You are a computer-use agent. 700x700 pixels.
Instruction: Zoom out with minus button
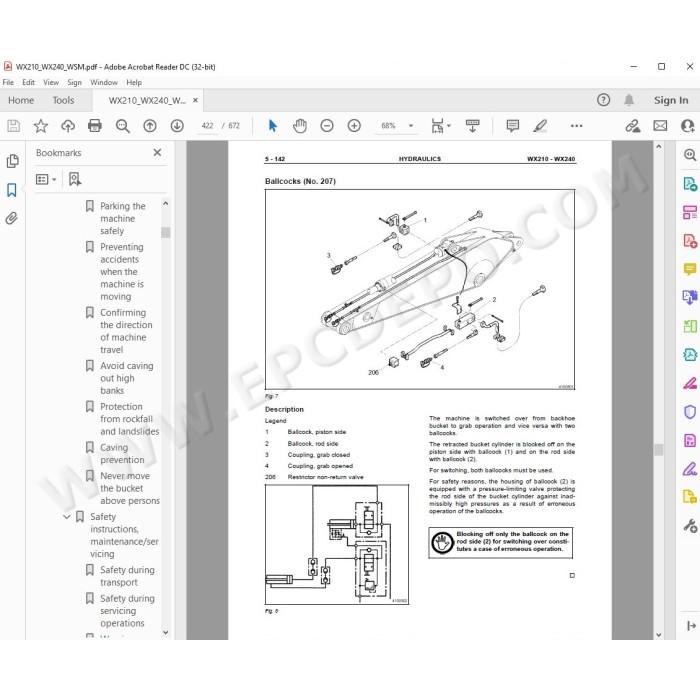click(327, 126)
